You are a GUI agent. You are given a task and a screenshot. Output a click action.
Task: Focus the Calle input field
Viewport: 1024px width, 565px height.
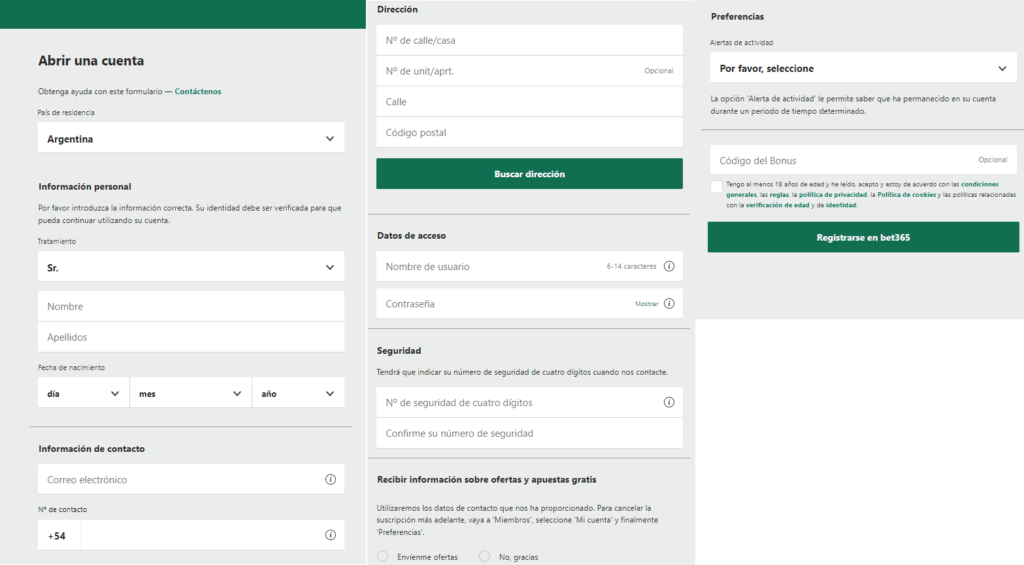pyautogui.click(x=530, y=102)
